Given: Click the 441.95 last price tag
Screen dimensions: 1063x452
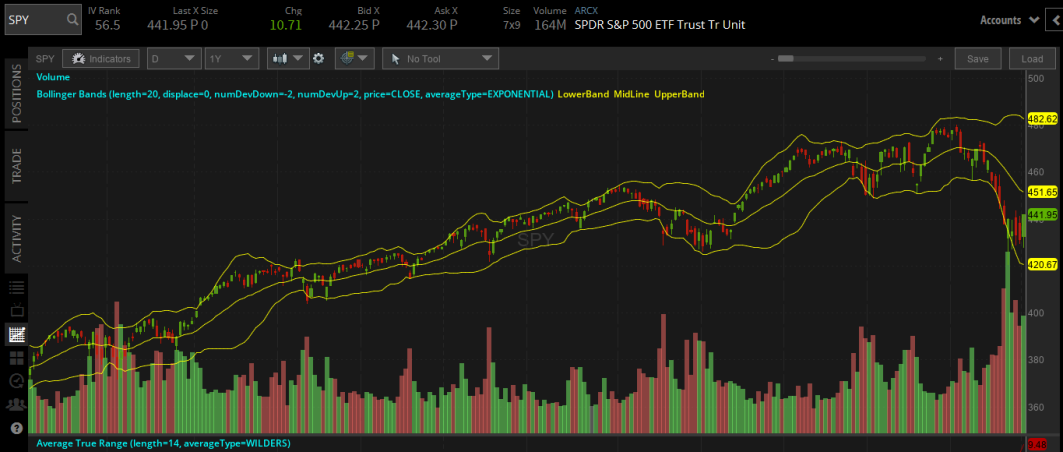Looking at the screenshot, I should (1043, 215).
